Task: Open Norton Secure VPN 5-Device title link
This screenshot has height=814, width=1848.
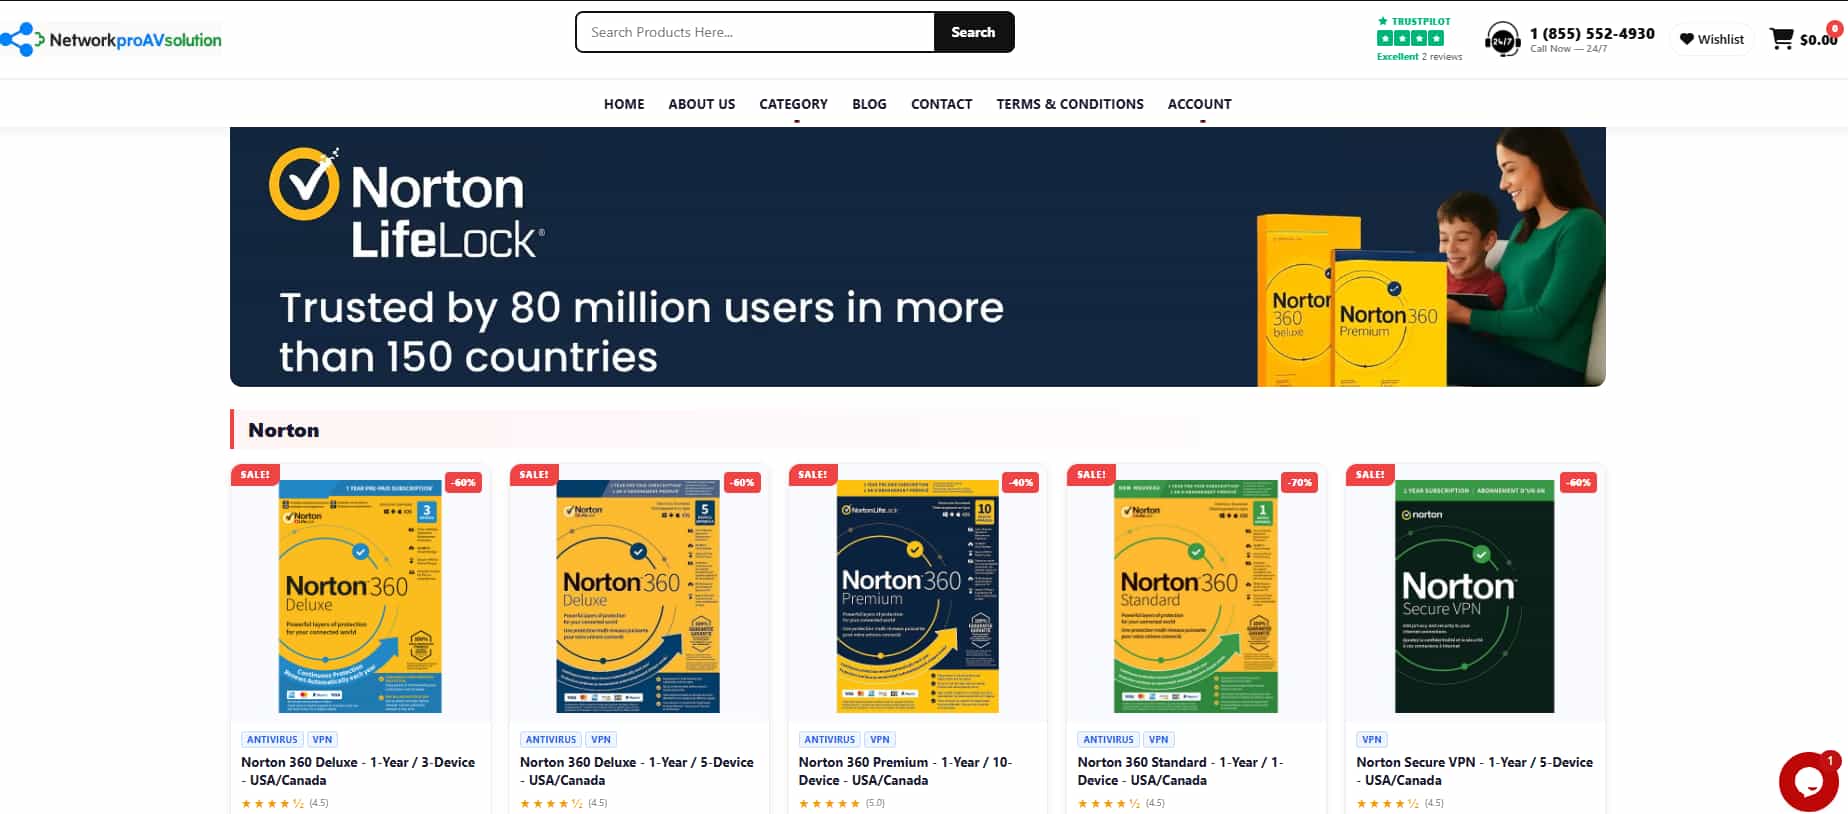Action: [x=1474, y=771]
